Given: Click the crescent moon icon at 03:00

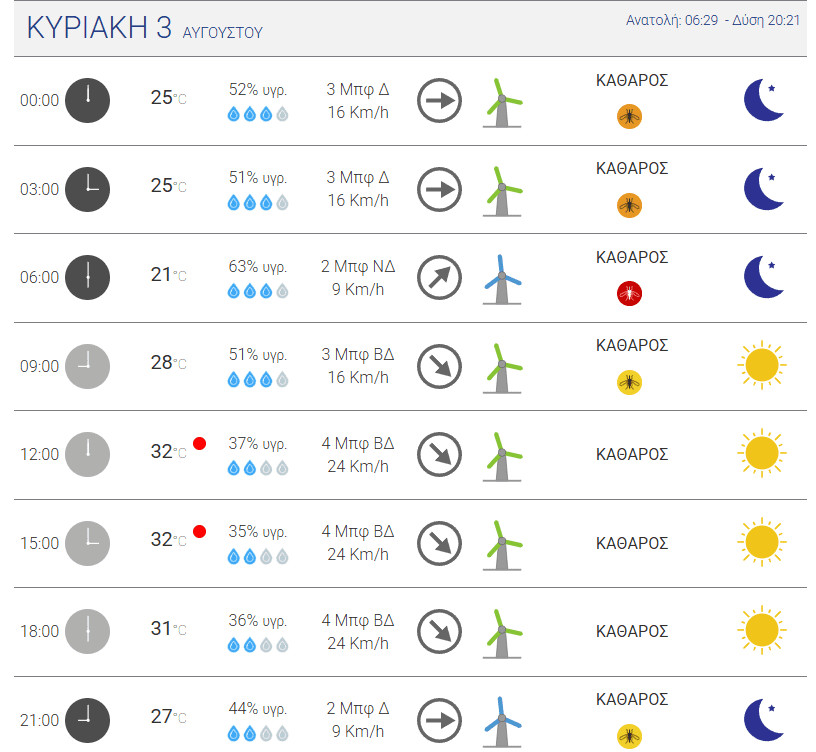Looking at the screenshot, I should [x=763, y=189].
